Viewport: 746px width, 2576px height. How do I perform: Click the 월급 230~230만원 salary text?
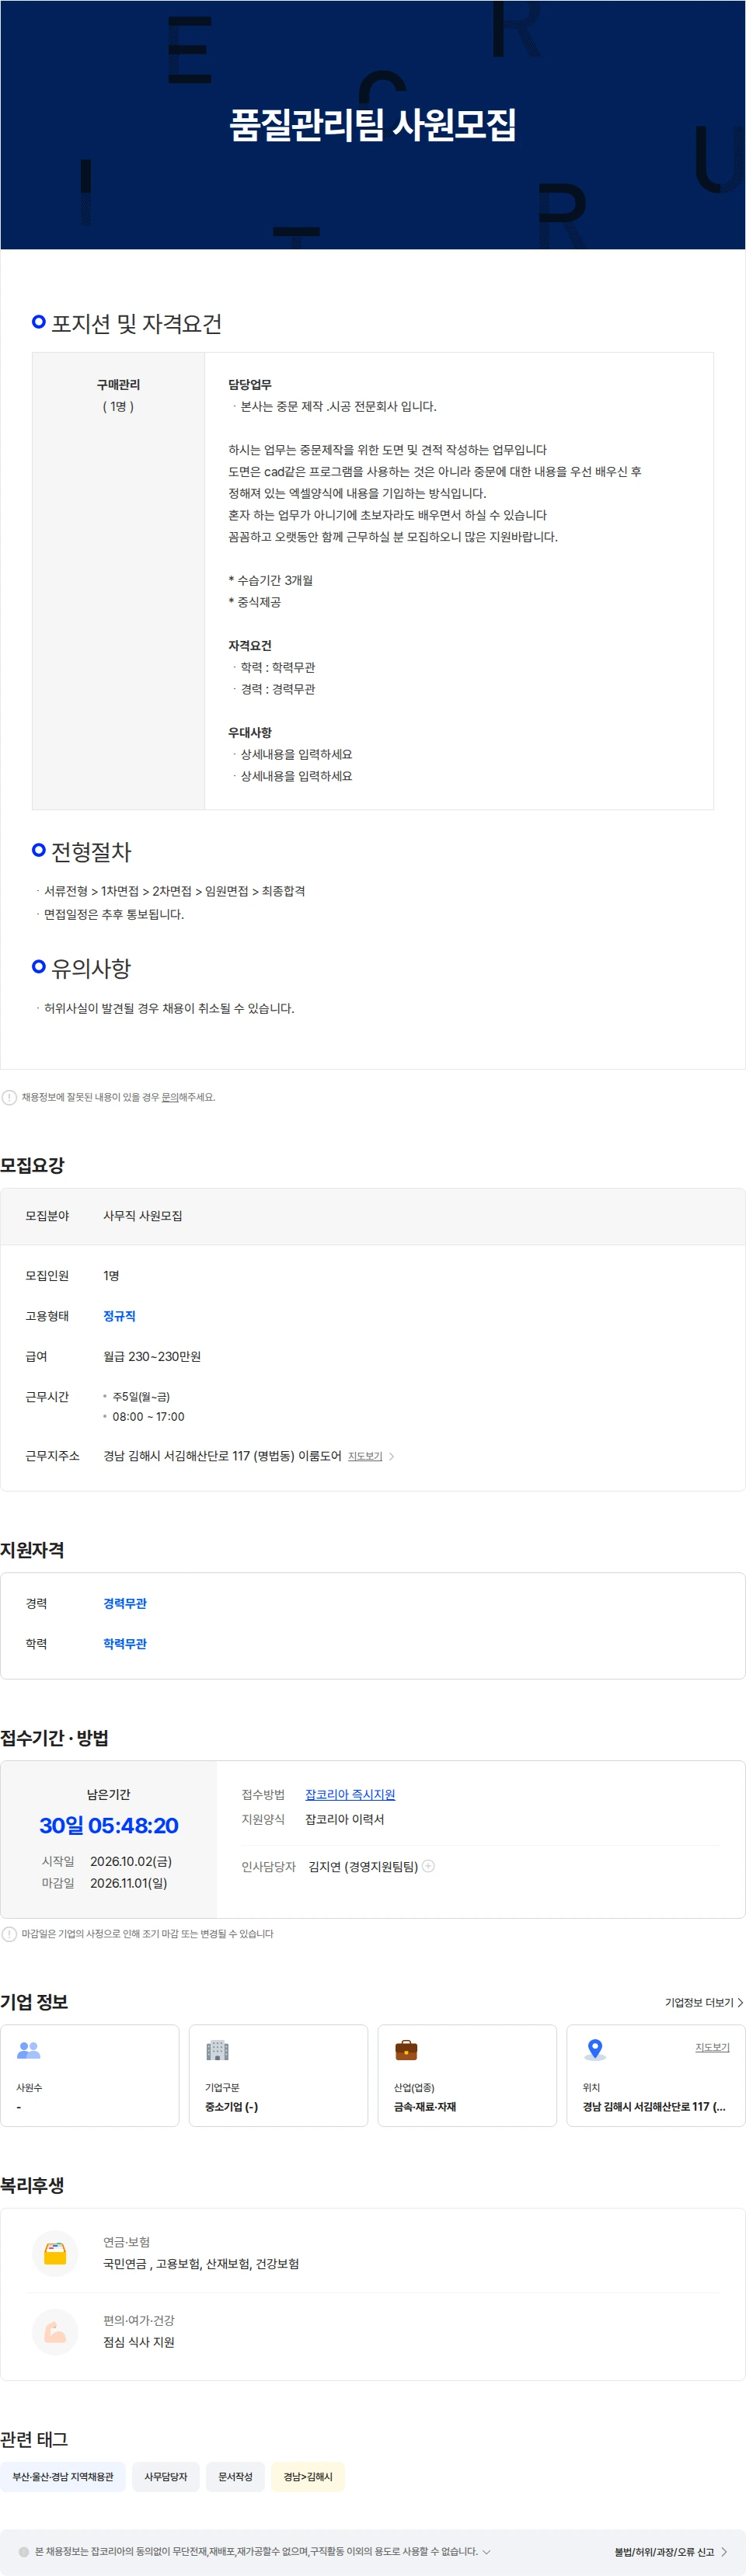click(152, 1356)
